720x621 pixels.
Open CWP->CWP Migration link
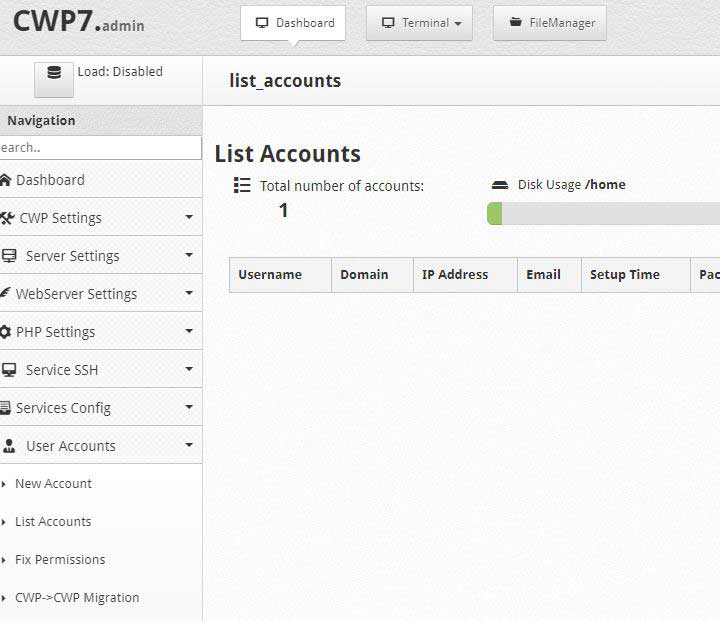pyautogui.click(x=77, y=598)
